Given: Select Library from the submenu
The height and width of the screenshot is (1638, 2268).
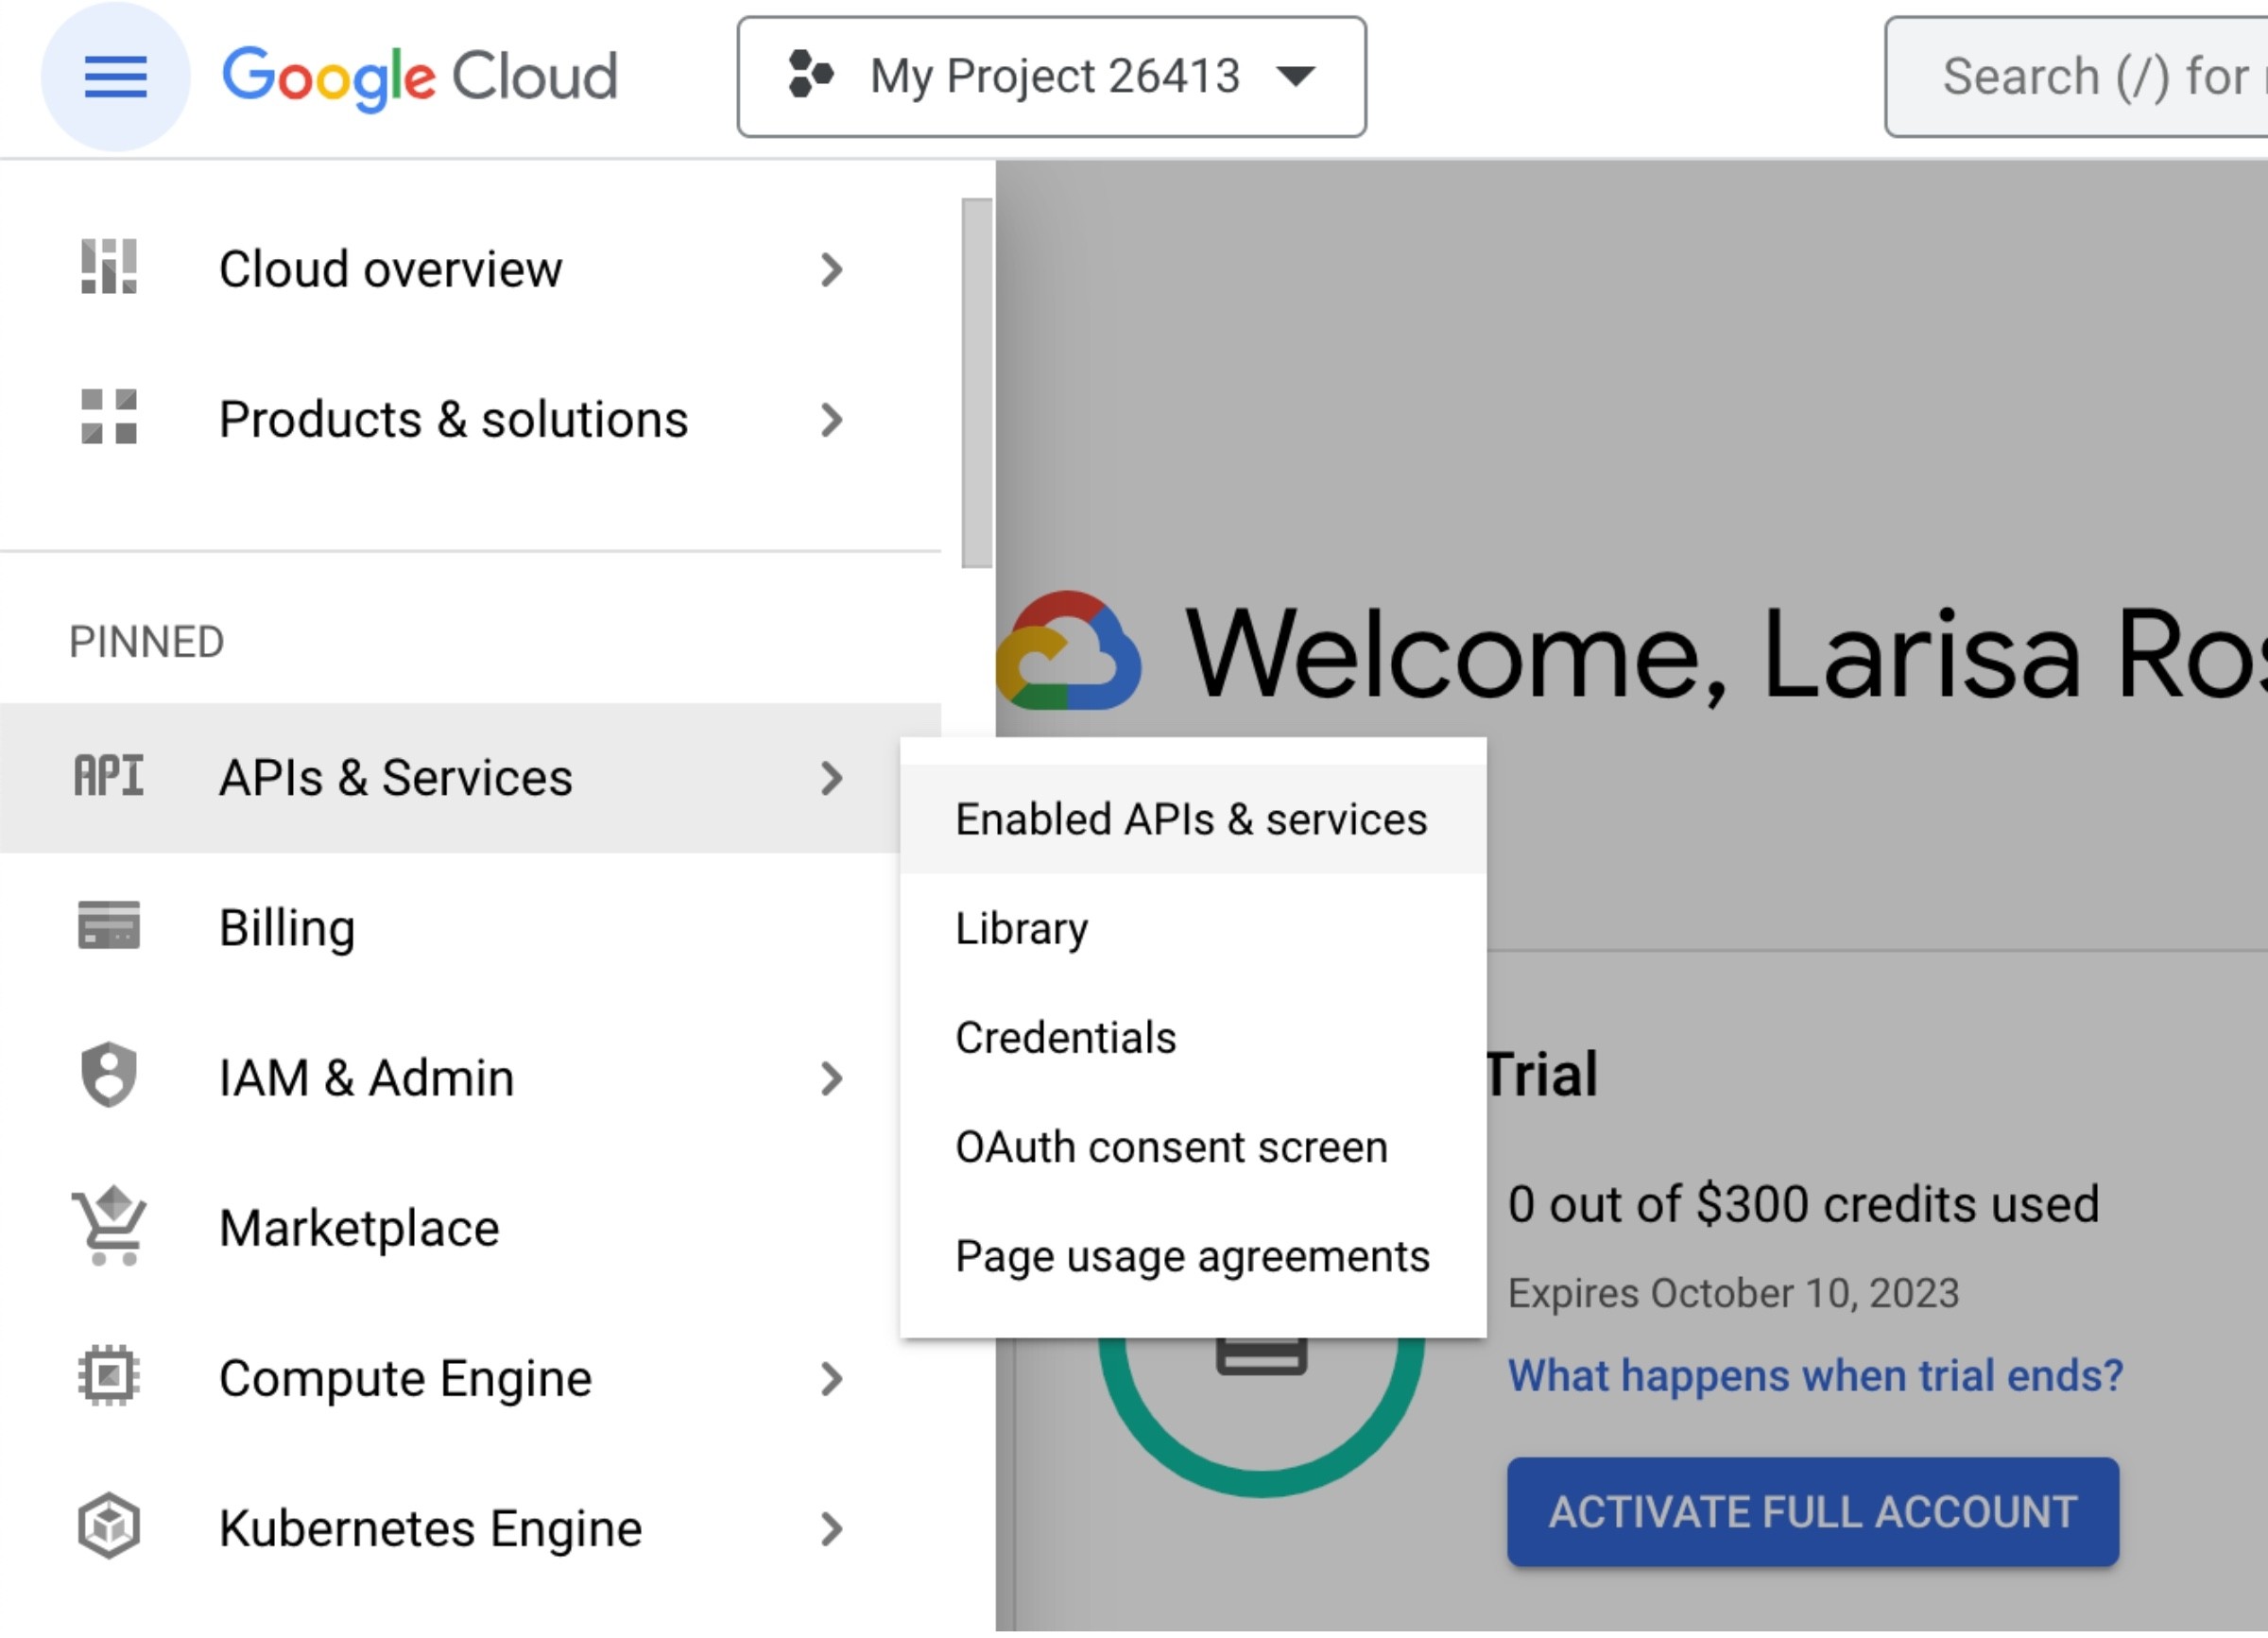Looking at the screenshot, I should 1193,929.
